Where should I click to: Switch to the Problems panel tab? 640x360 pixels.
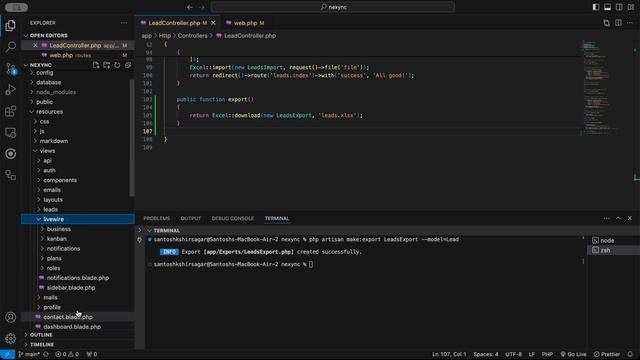(x=157, y=218)
